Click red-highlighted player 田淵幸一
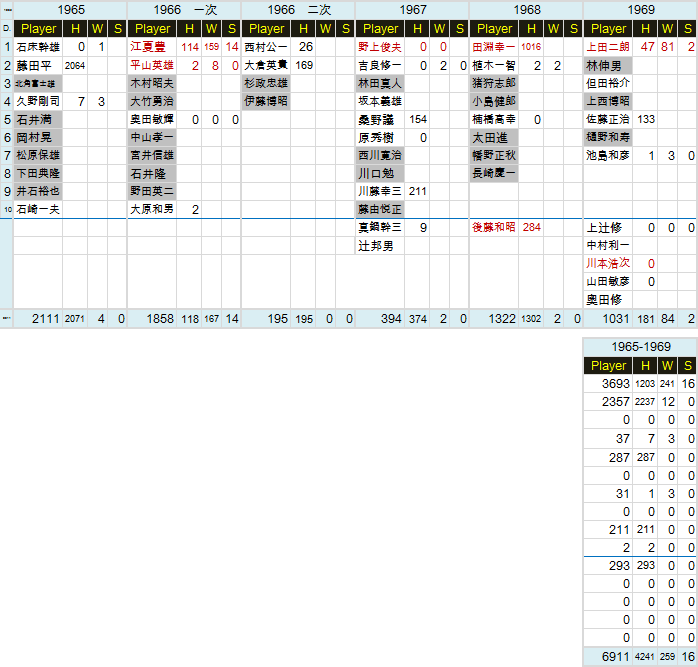Screen dimensions: 698x667 point(494,47)
